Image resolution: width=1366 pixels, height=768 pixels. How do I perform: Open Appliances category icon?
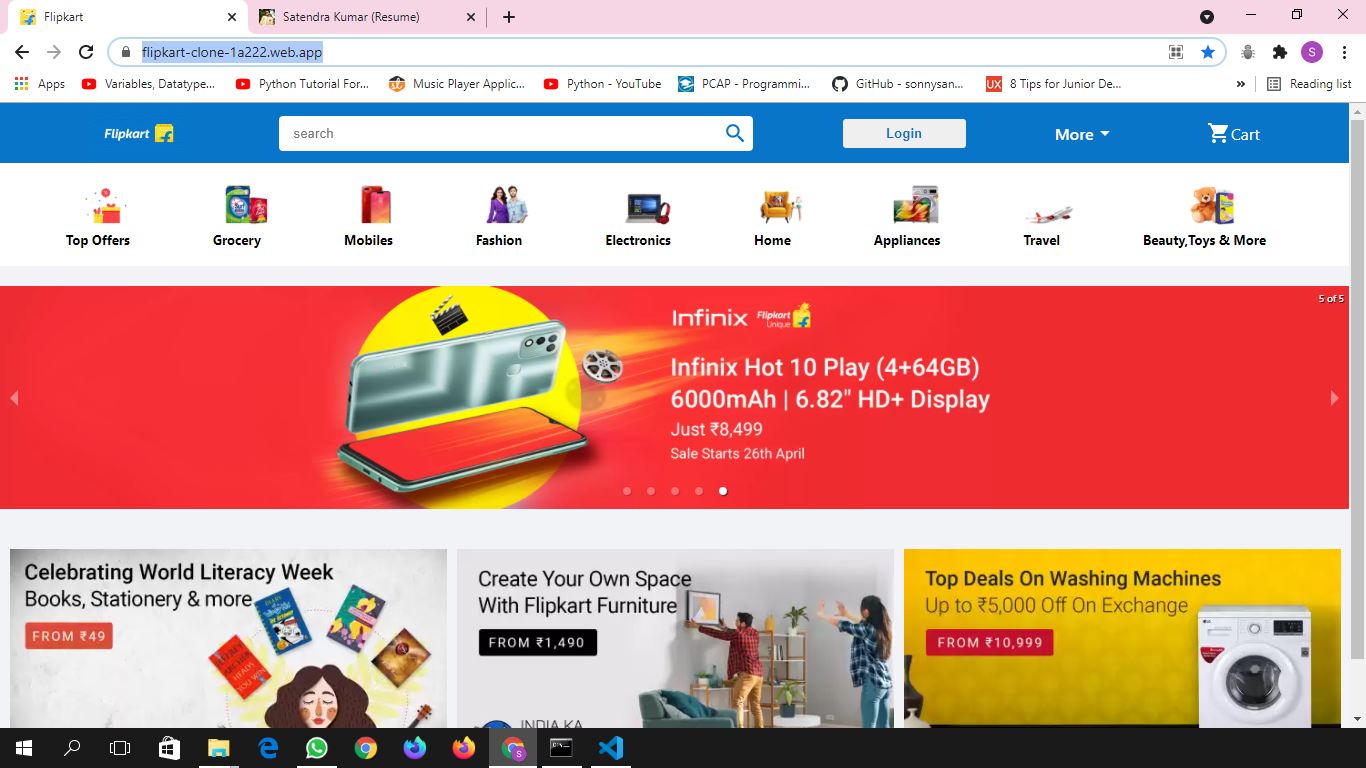coord(916,205)
